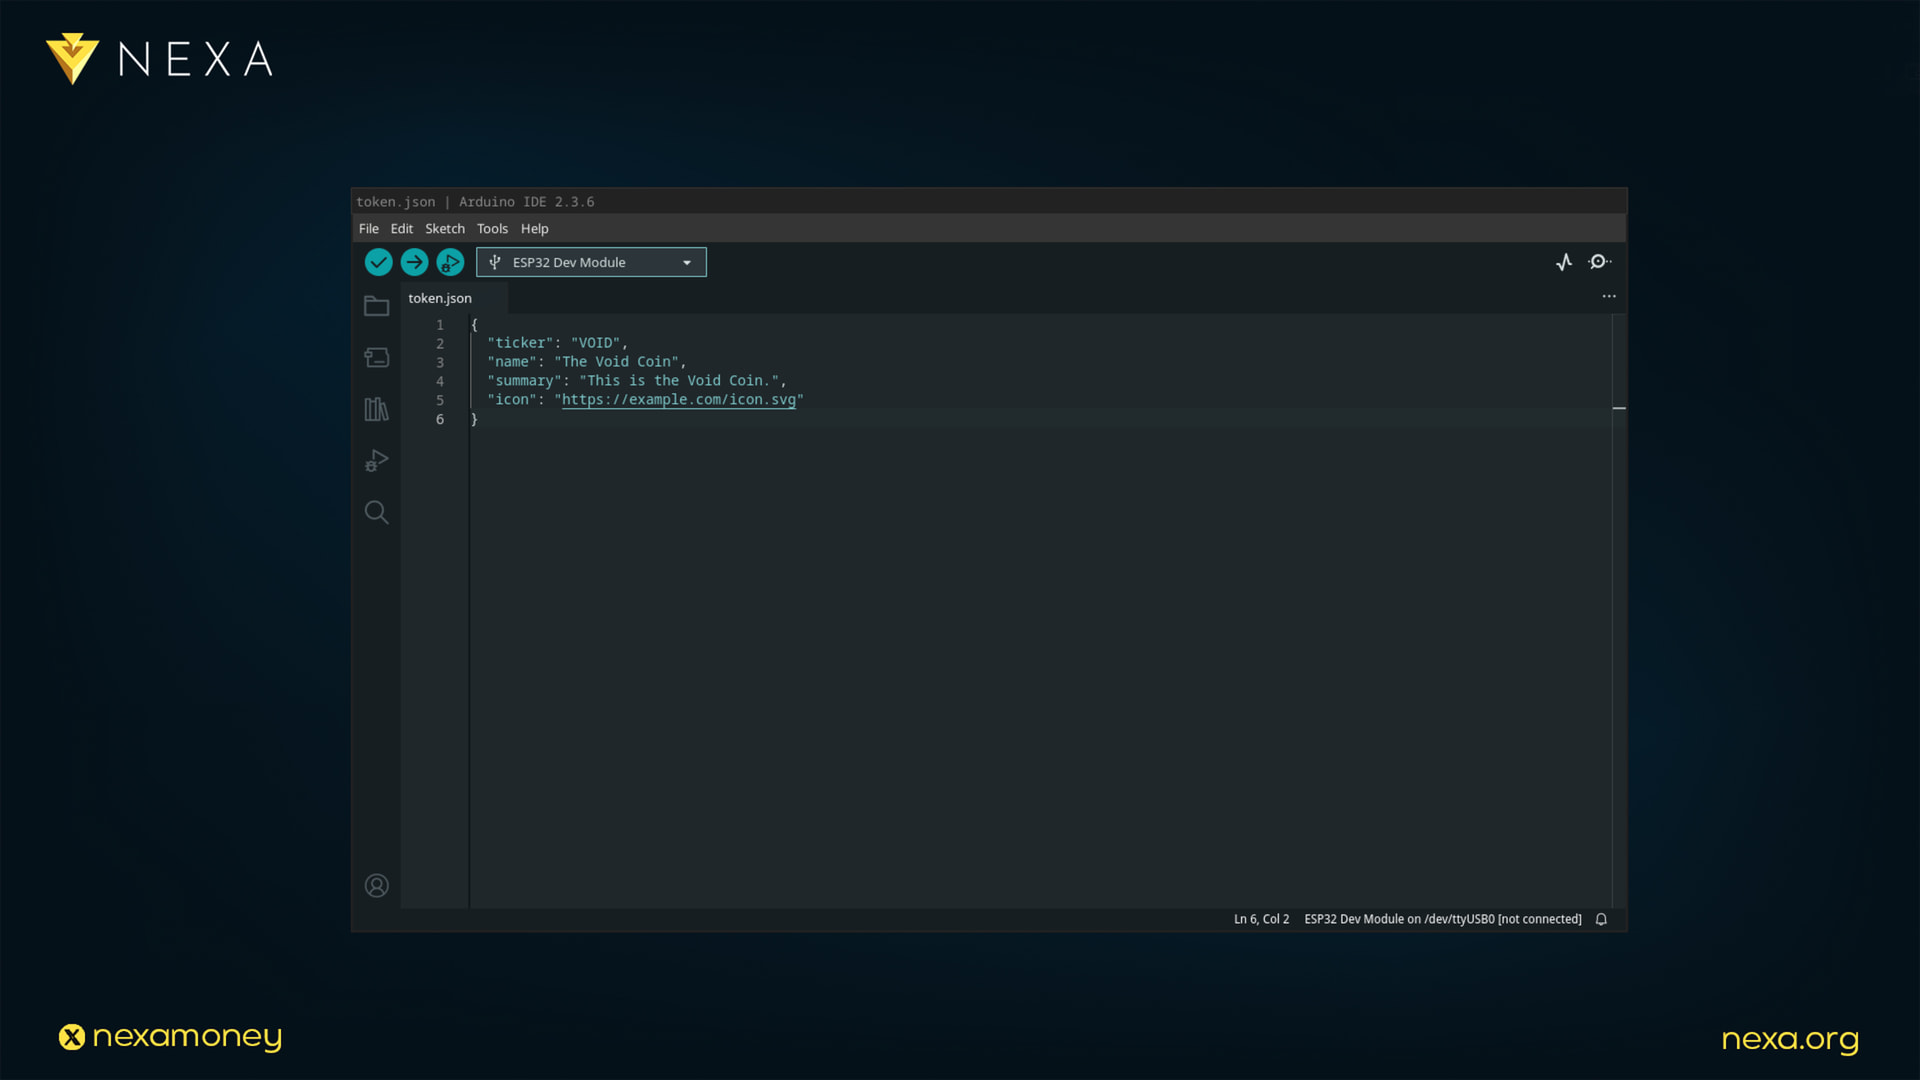Click the Ln 6, Col 2 status indicator
Screen dimensions: 1920x1080
point(1261,919)
